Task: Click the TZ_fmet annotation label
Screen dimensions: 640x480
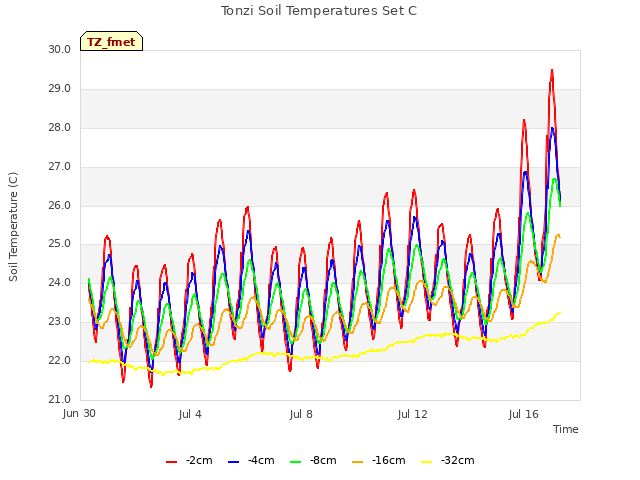Action: (x=111, y=41)
